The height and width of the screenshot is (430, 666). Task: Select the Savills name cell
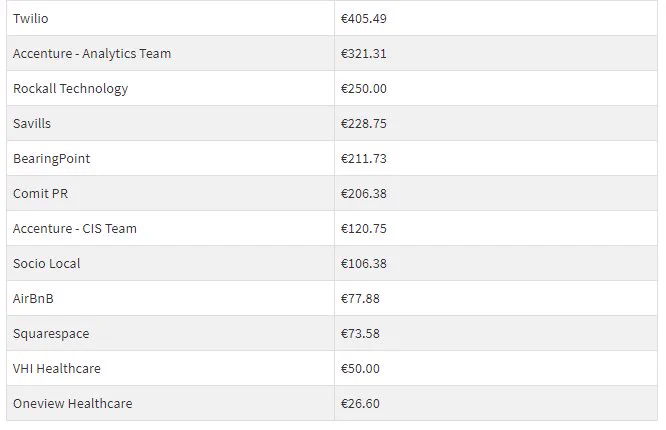click(170, 123)
